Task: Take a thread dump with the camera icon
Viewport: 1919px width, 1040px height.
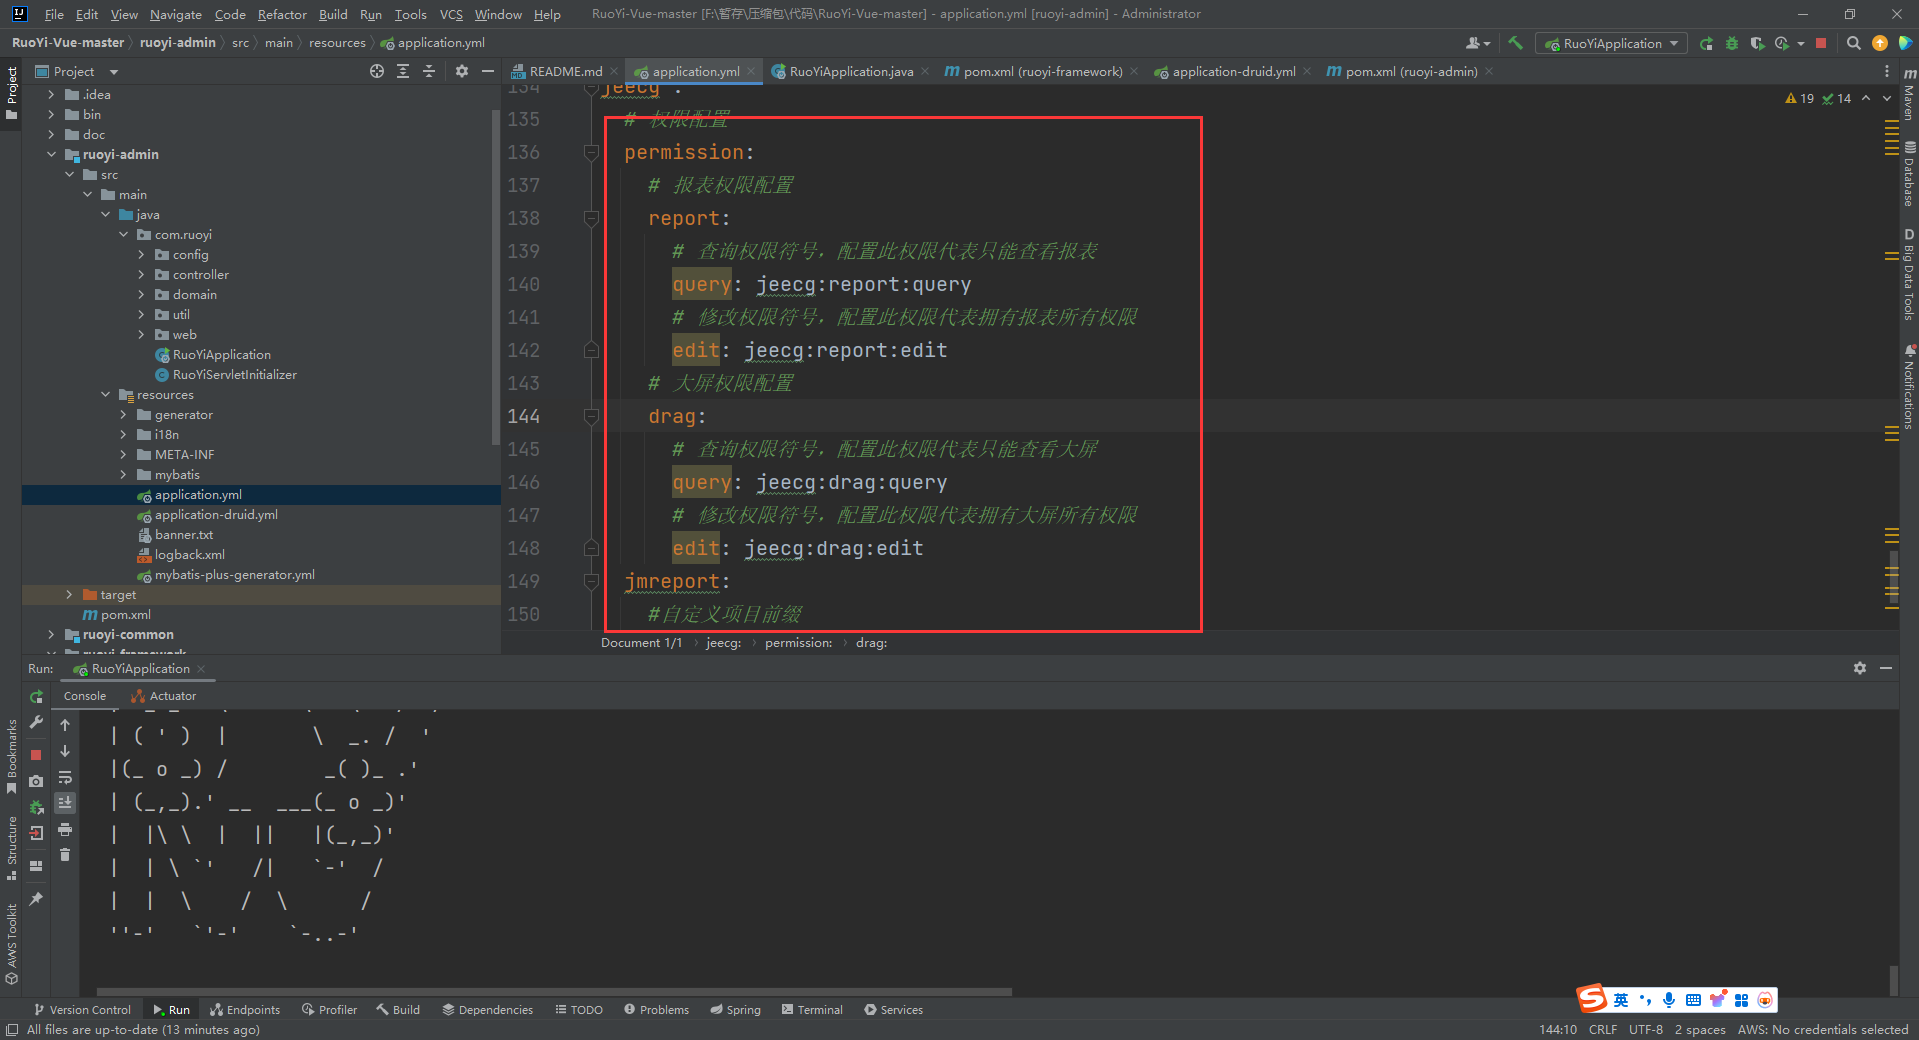Action: [x=36, y=781]
